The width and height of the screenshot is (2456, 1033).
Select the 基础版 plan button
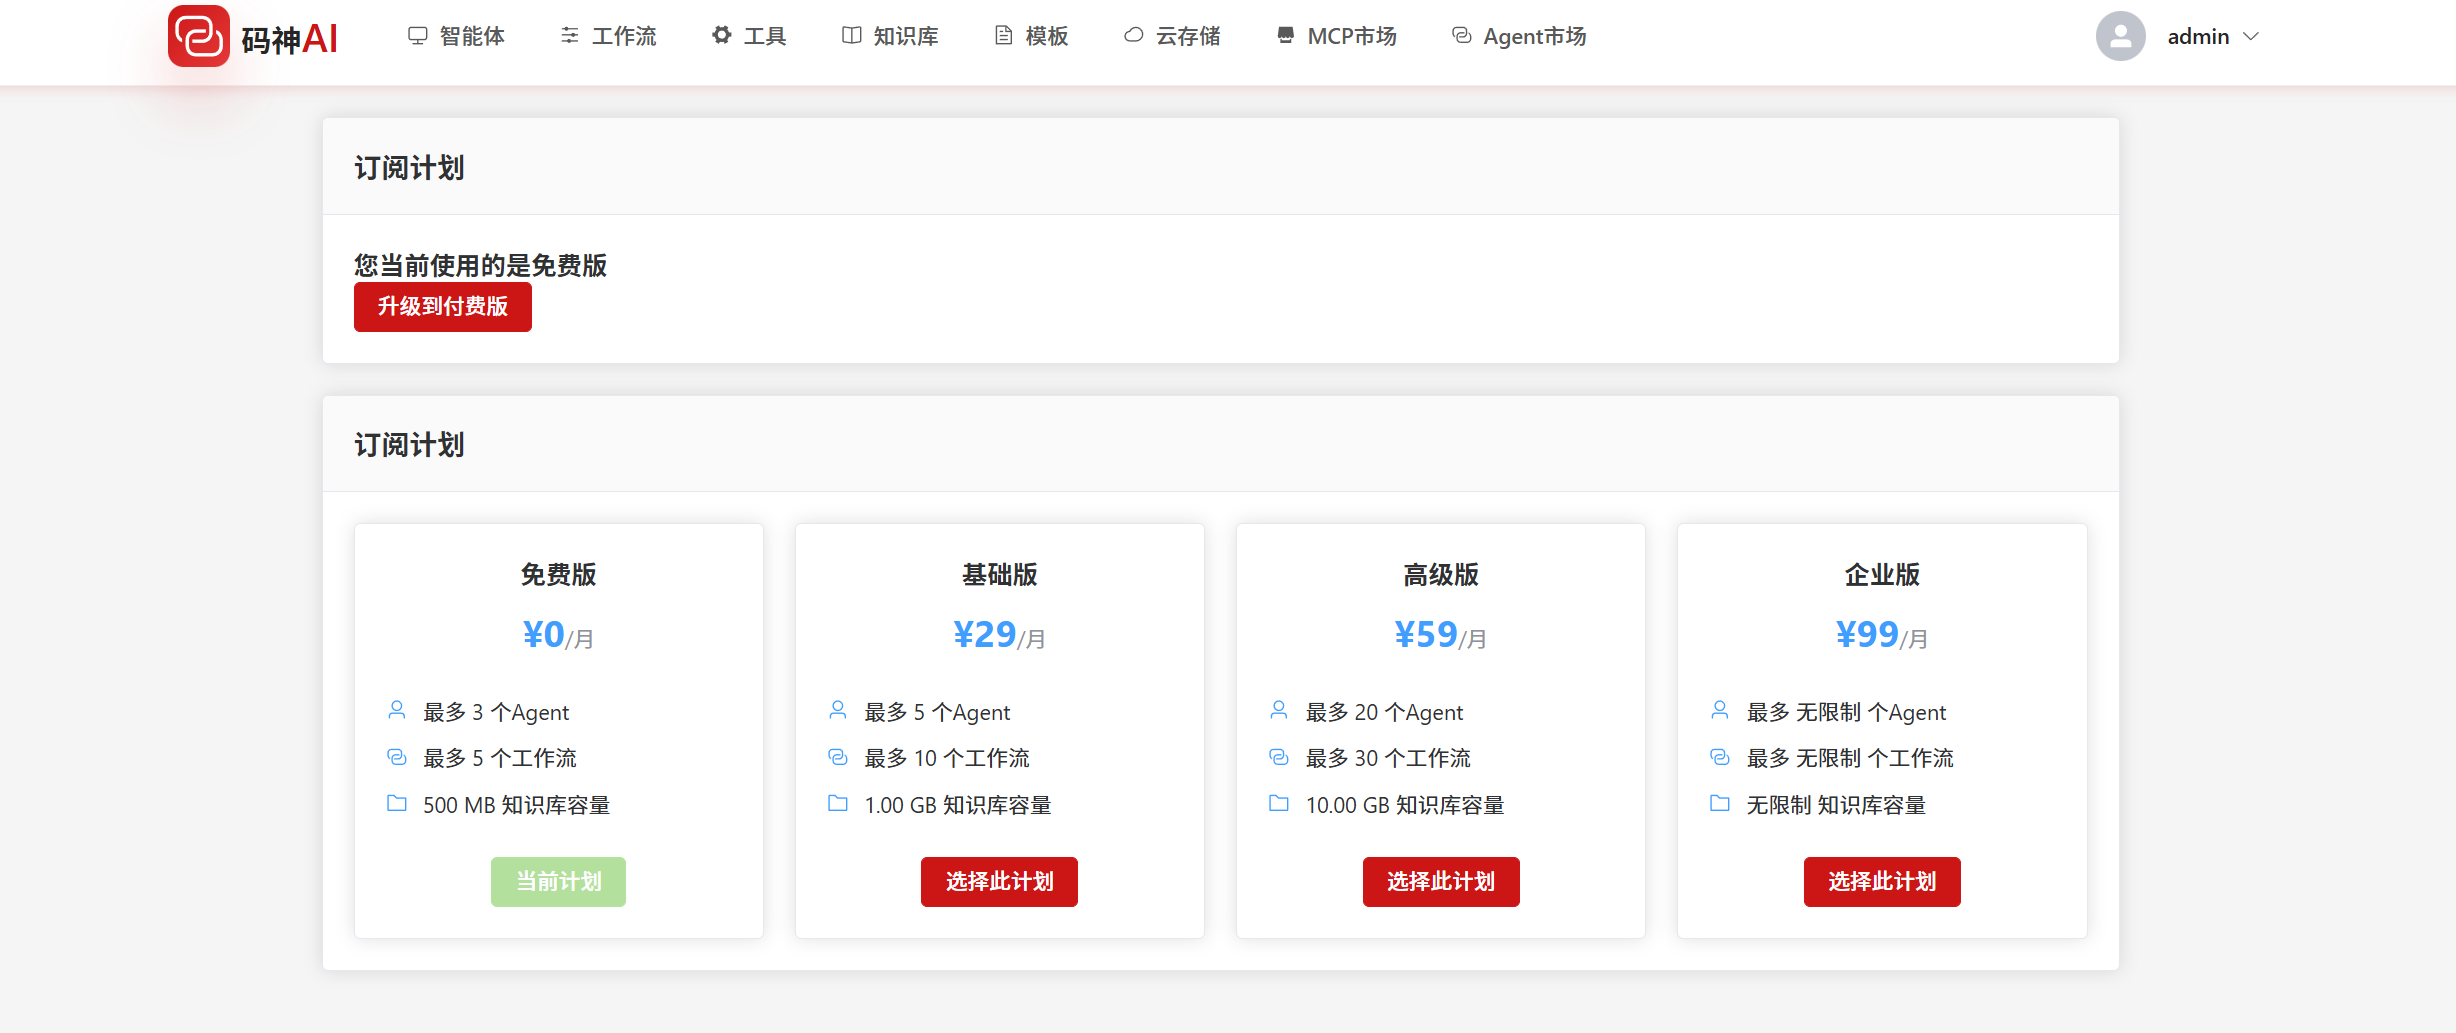click(999, 882)
